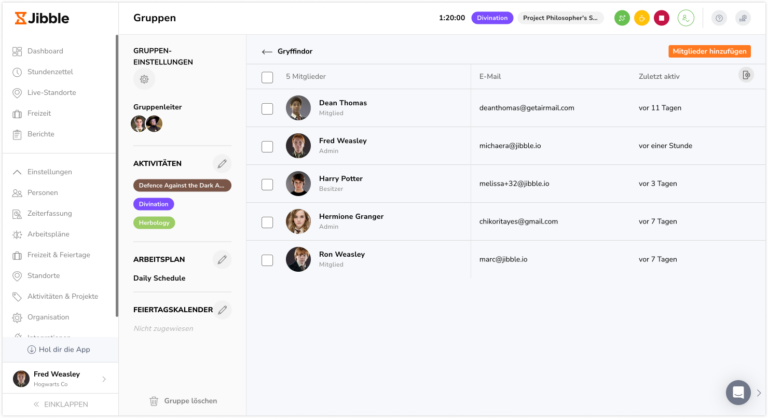Image resolution: width=768 pixels, height=418 pixels.
Task: Click email michaera@jibble.io
Action: point(510,146)
